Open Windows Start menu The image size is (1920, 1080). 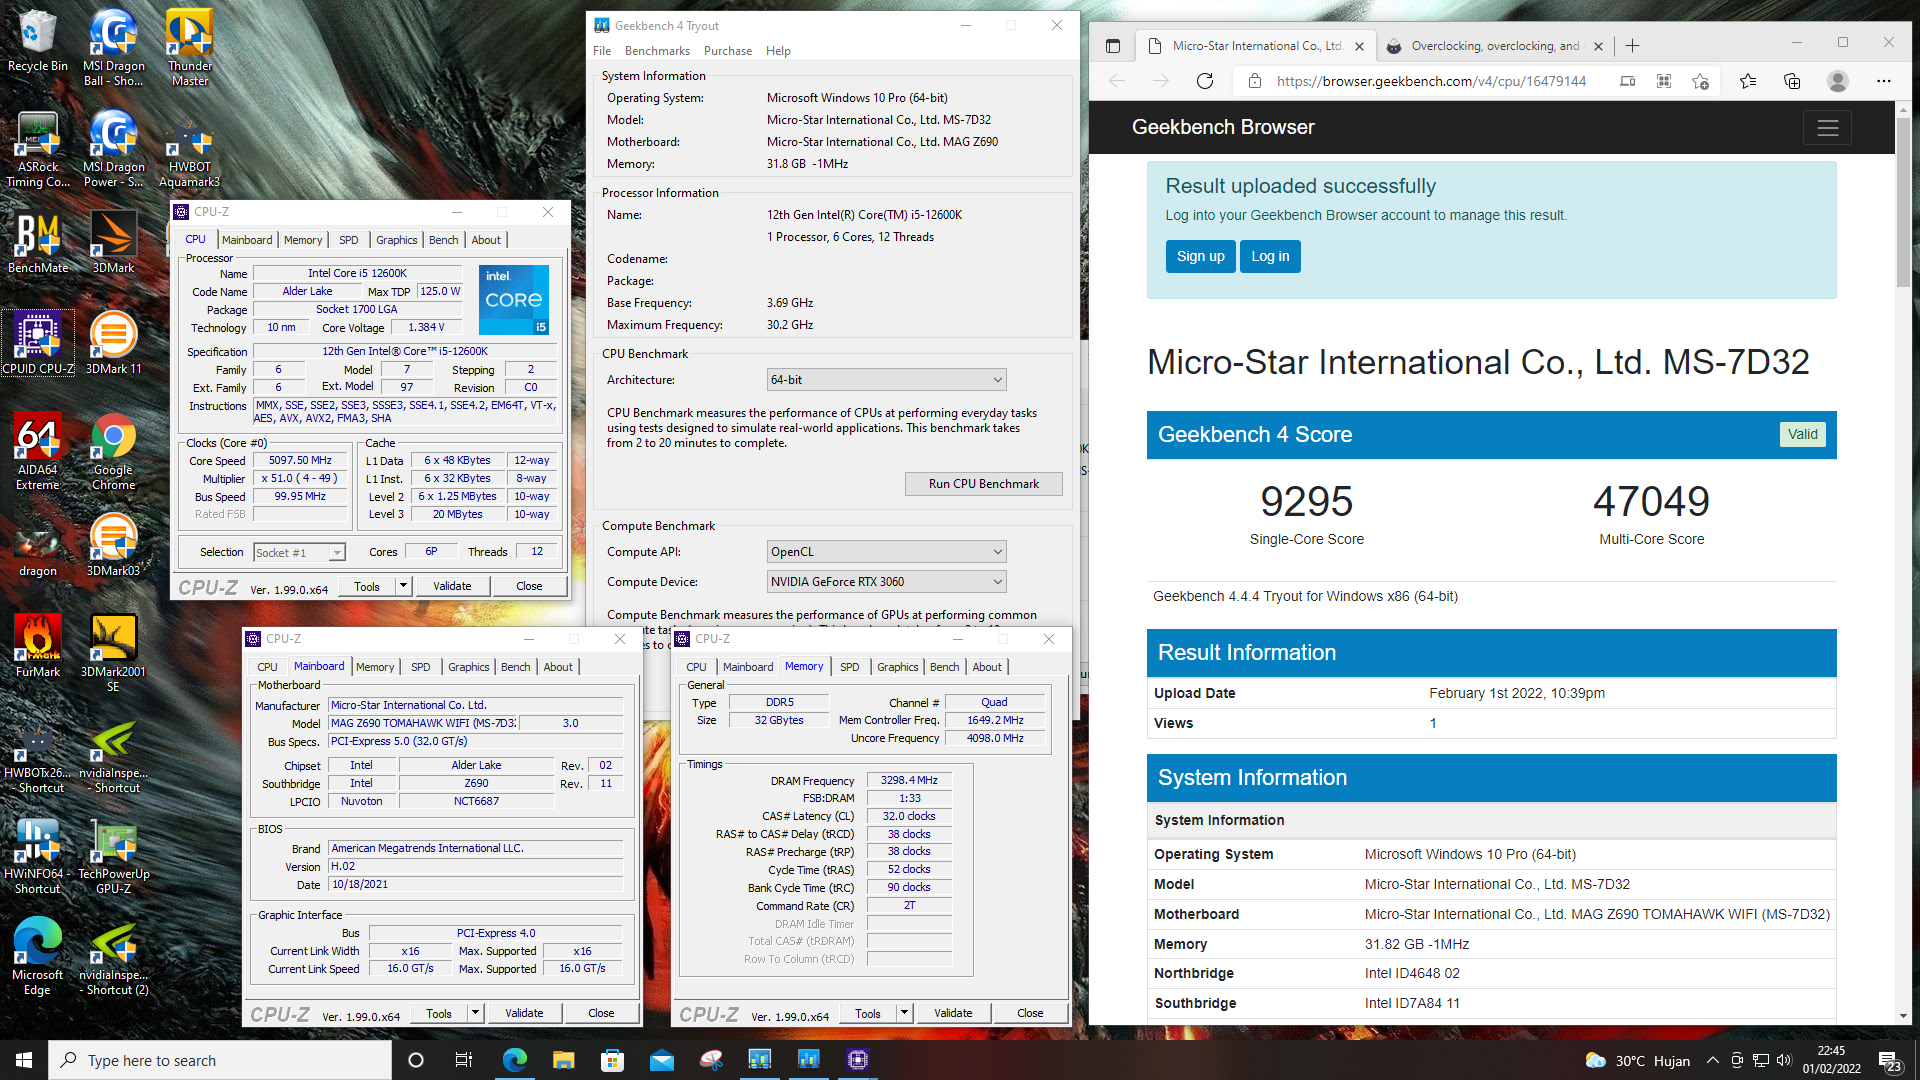pyautogui.click(x=24, y=1060)
